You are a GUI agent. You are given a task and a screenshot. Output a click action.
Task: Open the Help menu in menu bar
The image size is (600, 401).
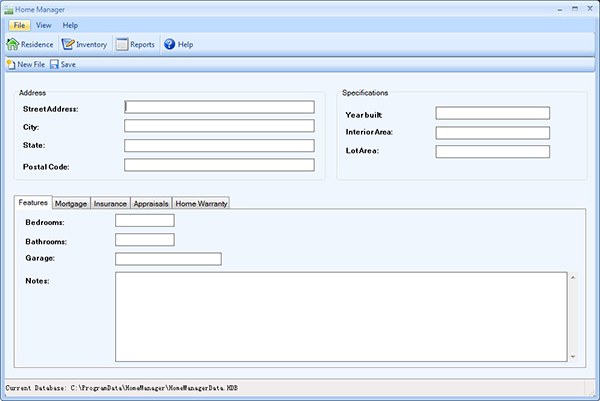(70, 25)
